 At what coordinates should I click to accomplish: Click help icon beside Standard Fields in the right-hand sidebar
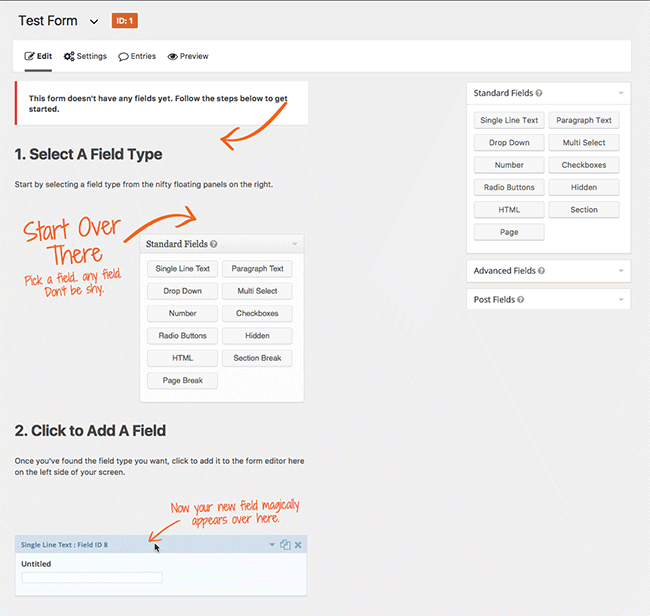538,93
